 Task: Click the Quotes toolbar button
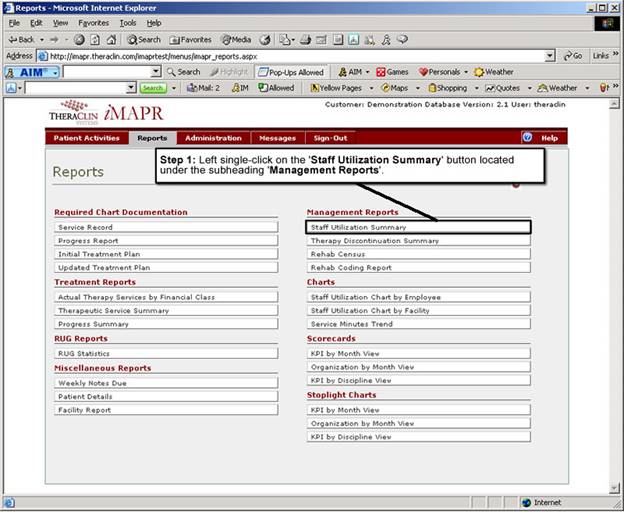click(x=502, y=88)
